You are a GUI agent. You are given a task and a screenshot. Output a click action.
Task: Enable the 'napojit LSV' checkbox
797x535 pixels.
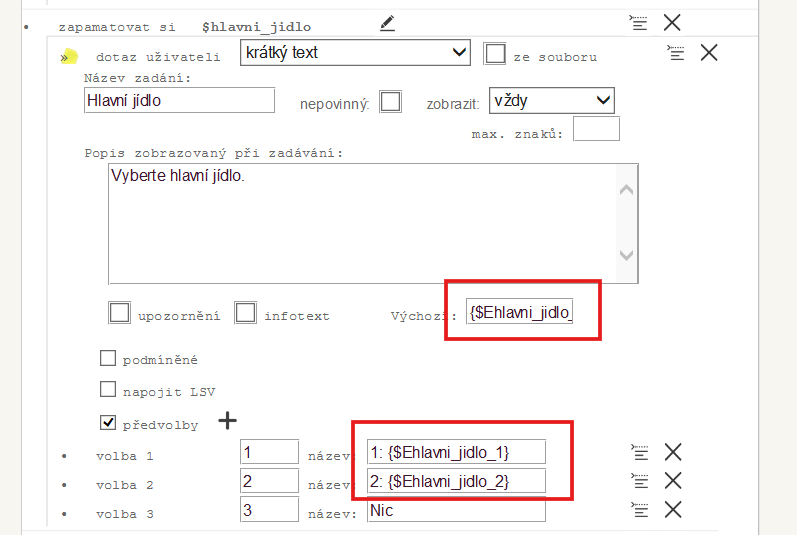(108, 390)
